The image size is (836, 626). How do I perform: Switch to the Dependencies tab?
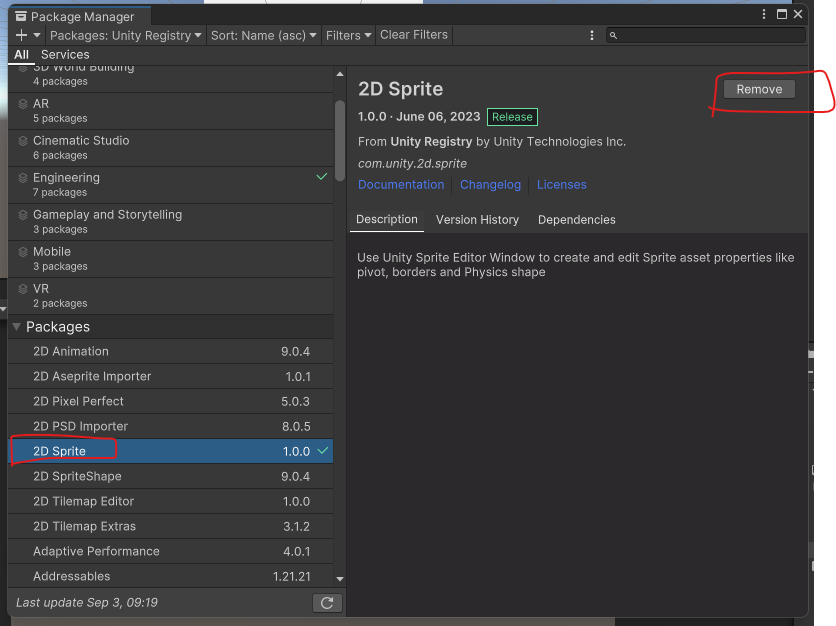[576, 220]
